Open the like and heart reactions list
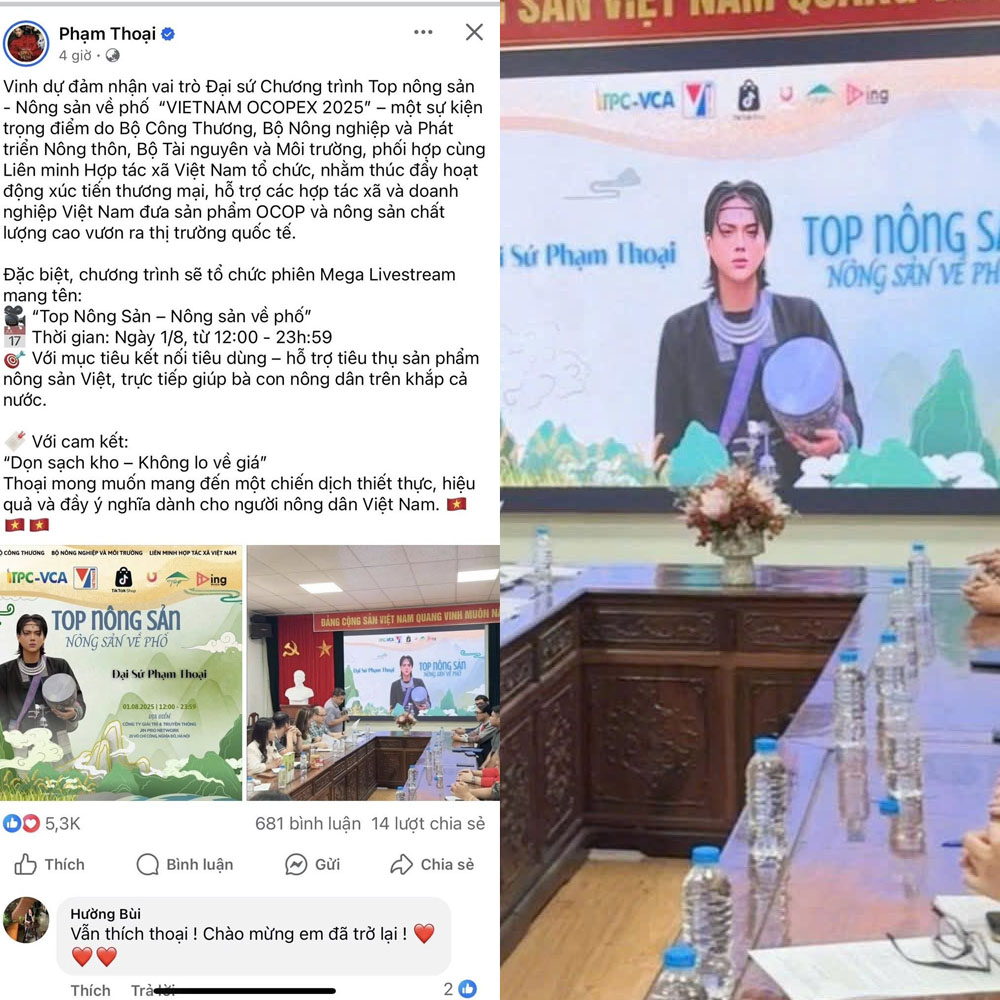The width and height of the screenshot is (1000, 1000). 21,823
